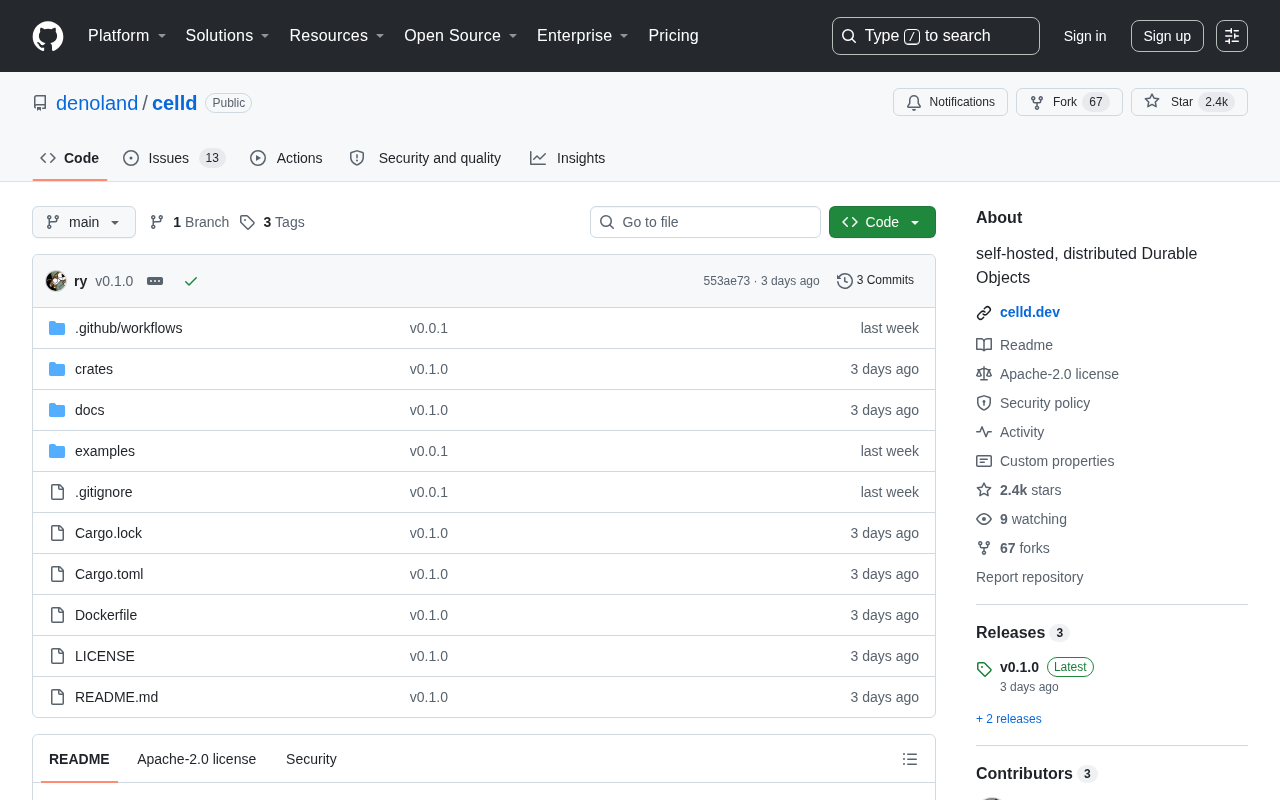This screenshot has height=800, width=1280.
Task: Open the commit hash 553ae73
Action: click(726, 281)
